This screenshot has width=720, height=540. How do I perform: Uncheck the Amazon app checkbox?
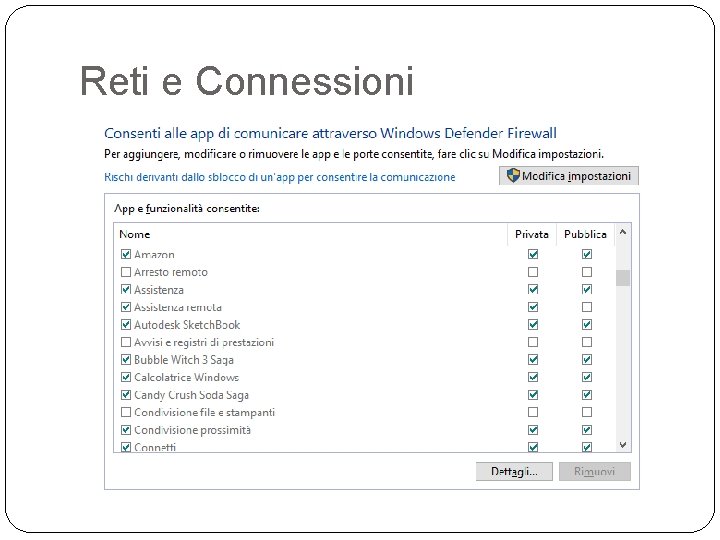pyautogui.click(x=126, y=255)
